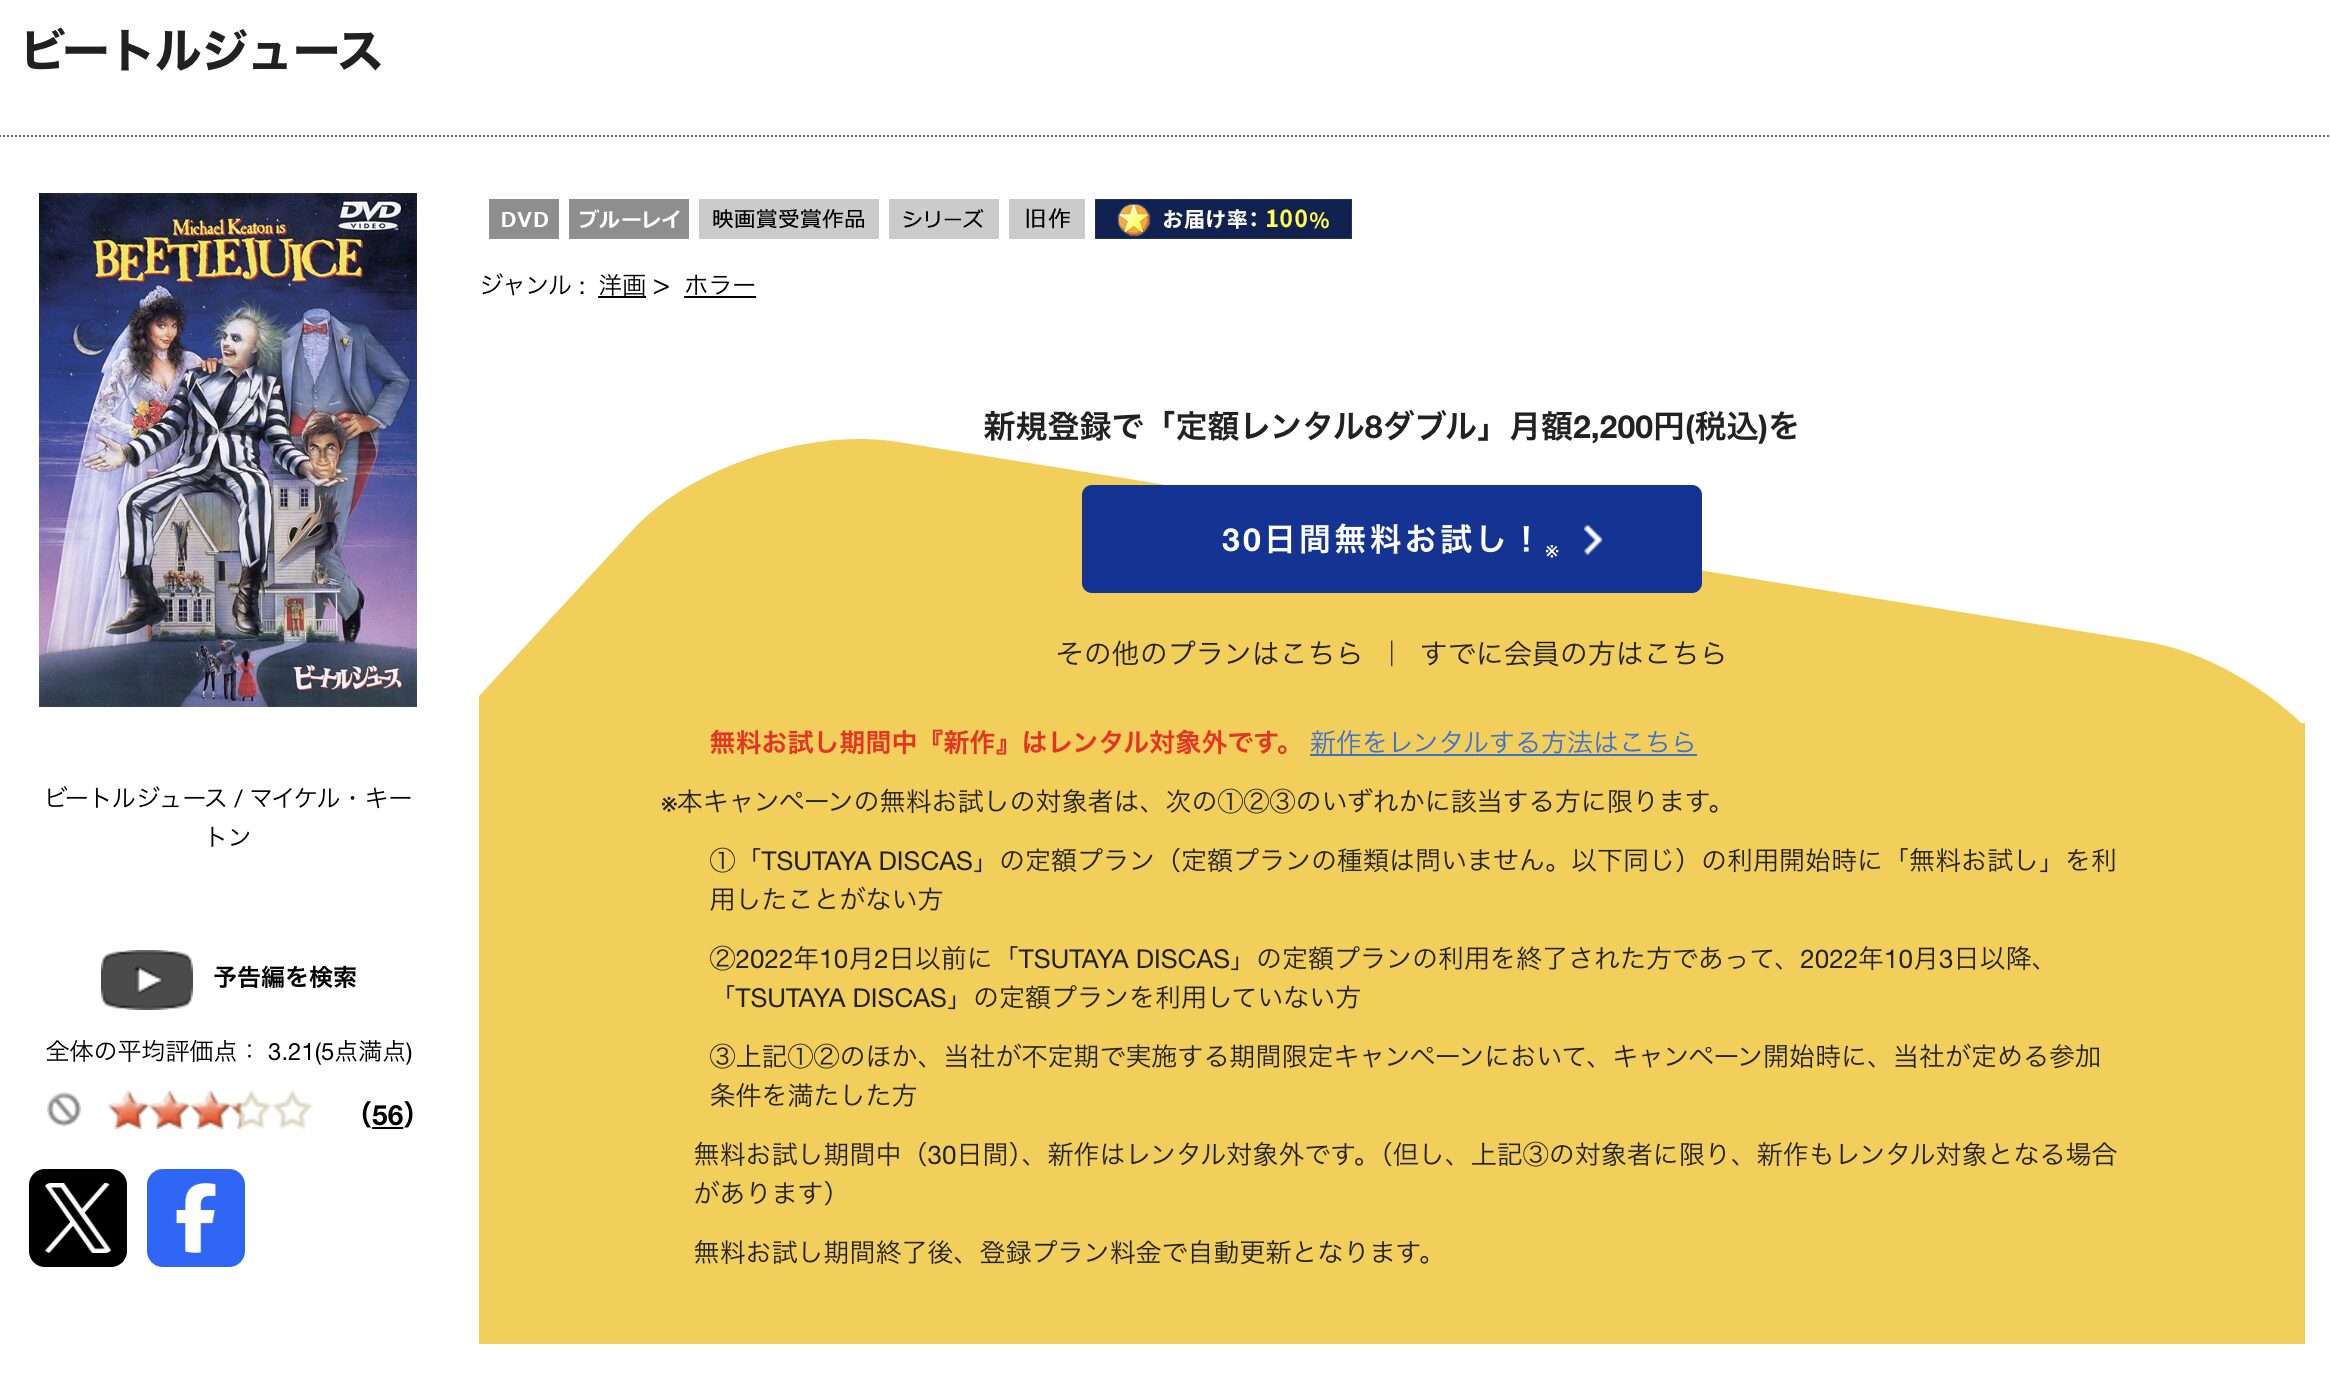Viewport: 2330px width, 1380px height.
Task: Click the arrow chevron on free trial button
Action: click(1593, 540)
